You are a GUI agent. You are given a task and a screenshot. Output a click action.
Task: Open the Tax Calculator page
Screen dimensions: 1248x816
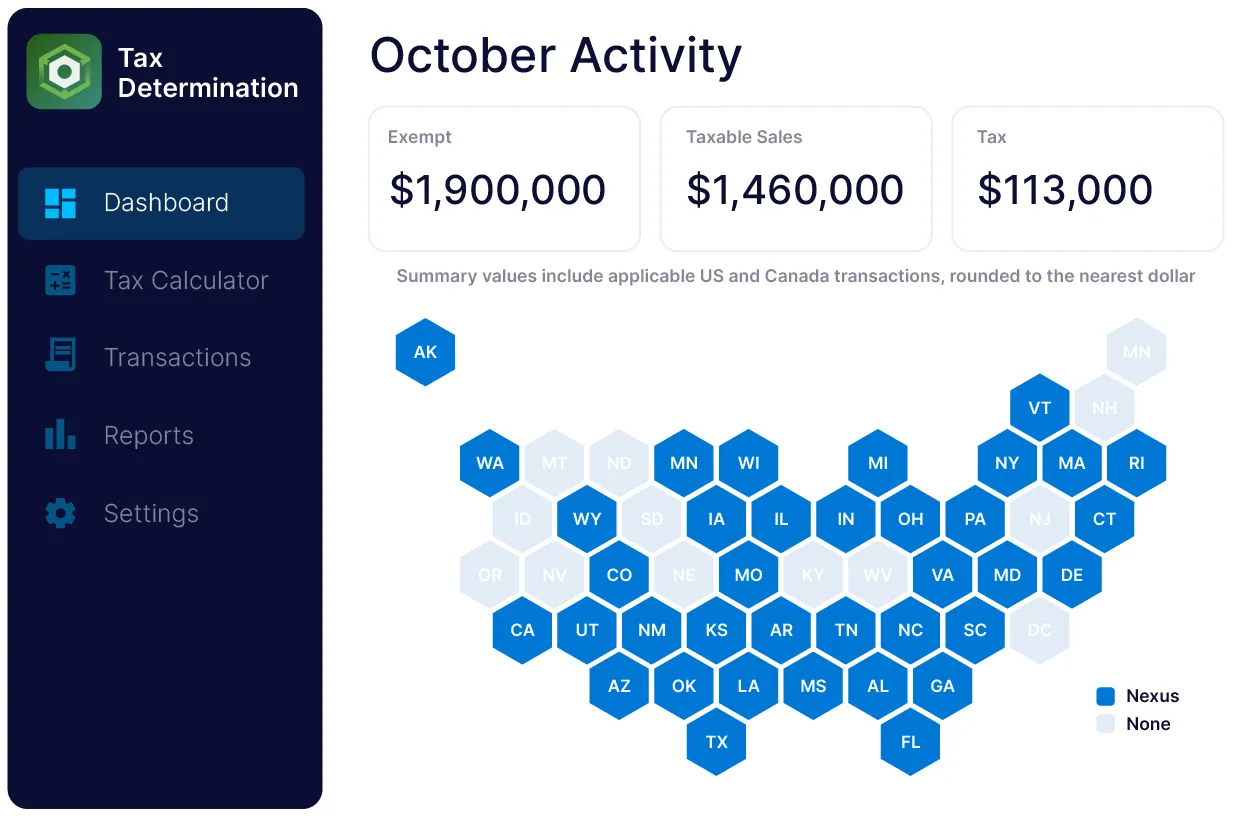point(186,280)
